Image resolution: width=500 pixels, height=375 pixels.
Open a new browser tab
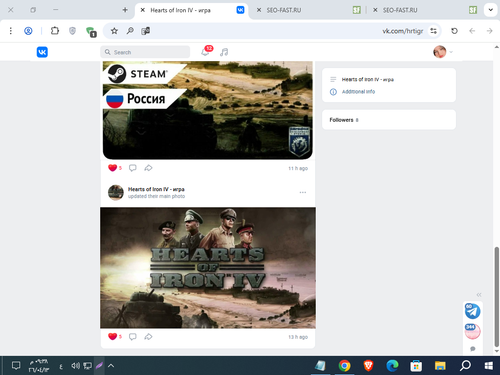click(125, 10)
